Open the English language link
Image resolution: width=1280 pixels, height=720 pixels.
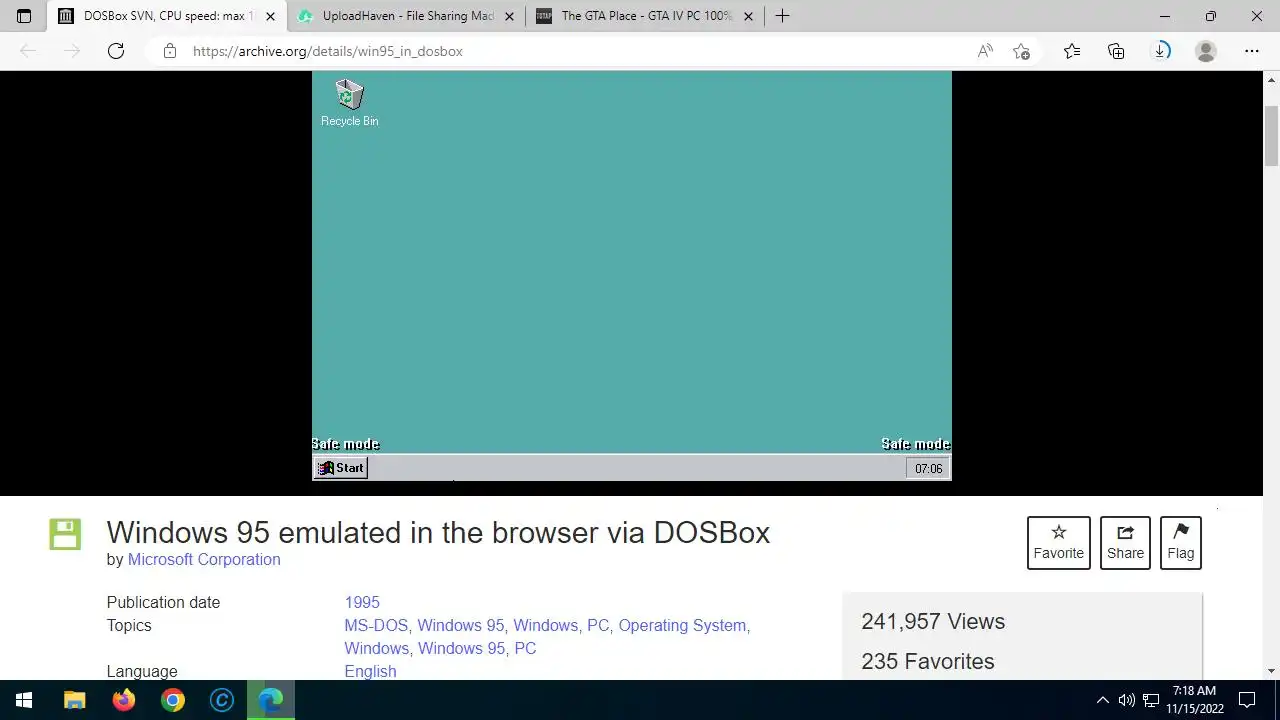coord(370,671)
